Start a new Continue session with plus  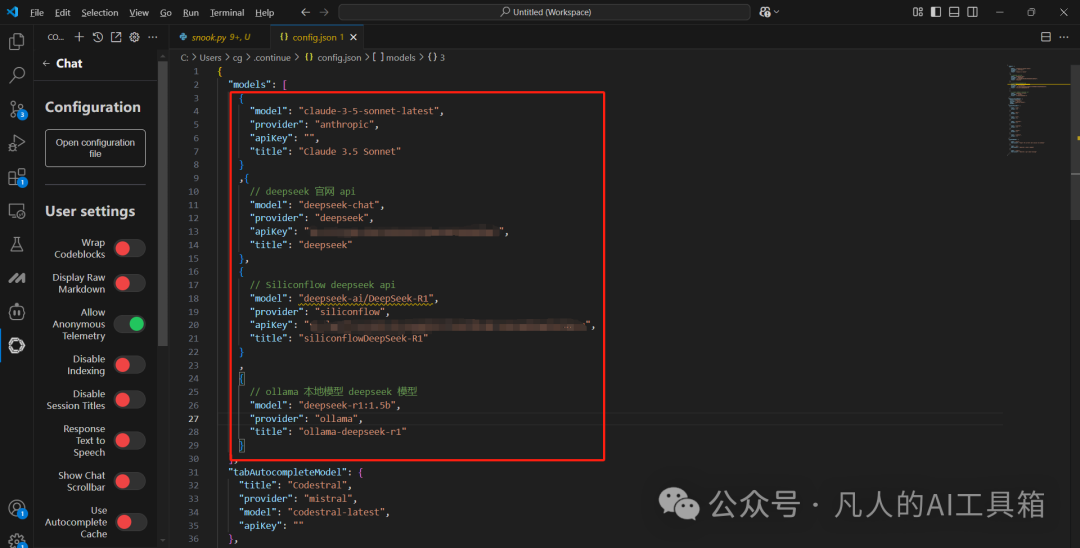click(x=79, y=37)
